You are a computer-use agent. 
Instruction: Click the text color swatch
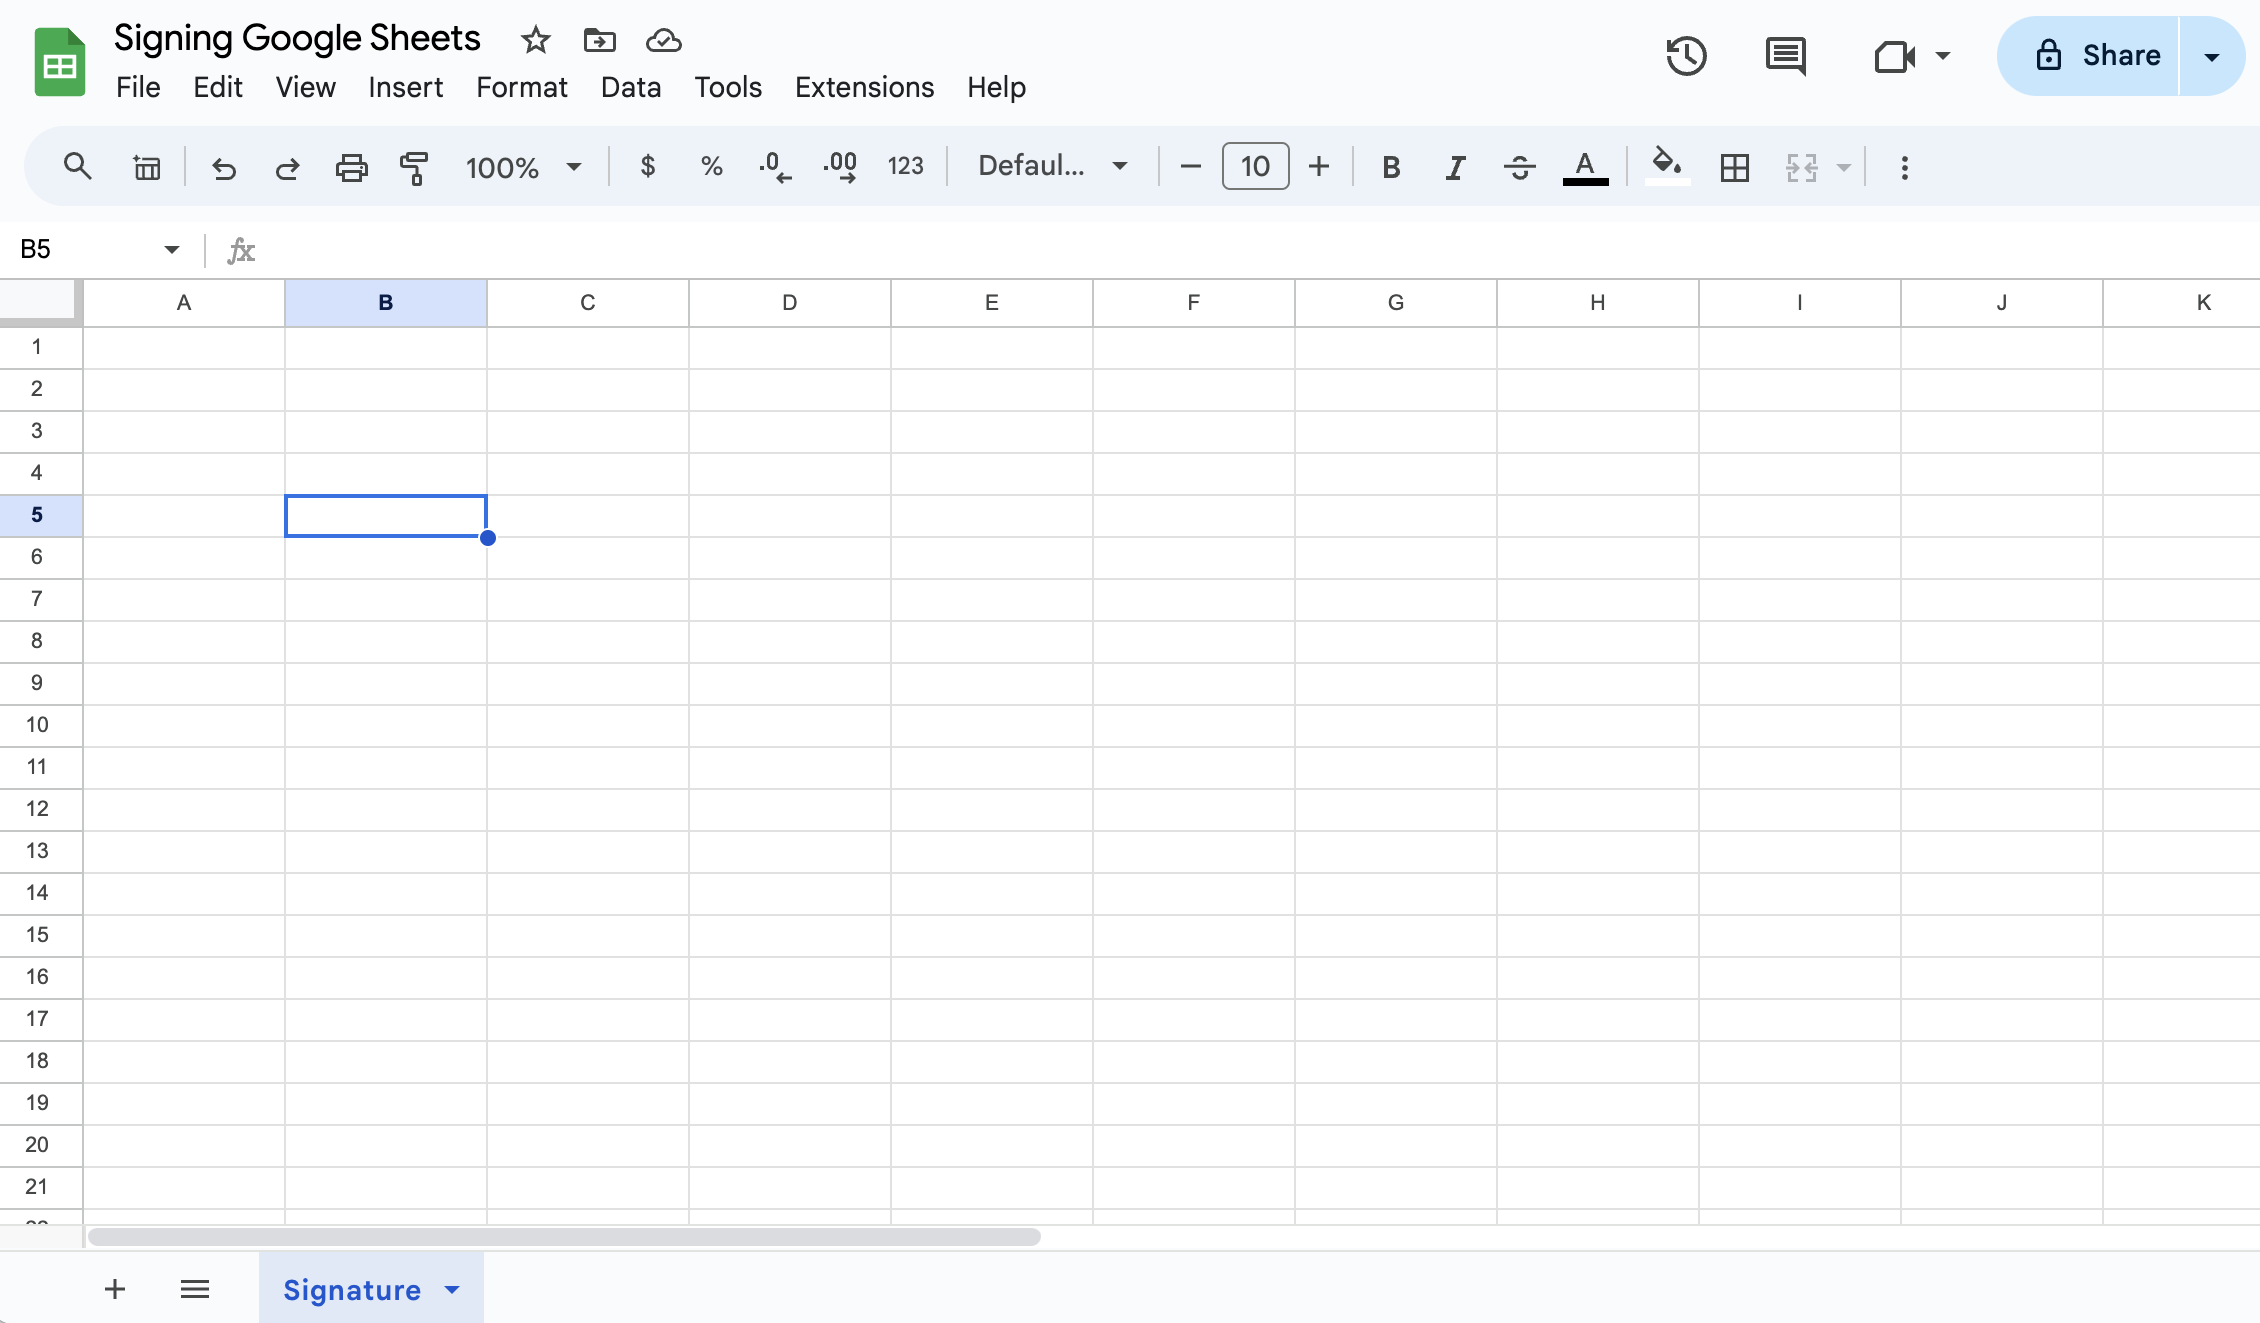click(1583, 165)
